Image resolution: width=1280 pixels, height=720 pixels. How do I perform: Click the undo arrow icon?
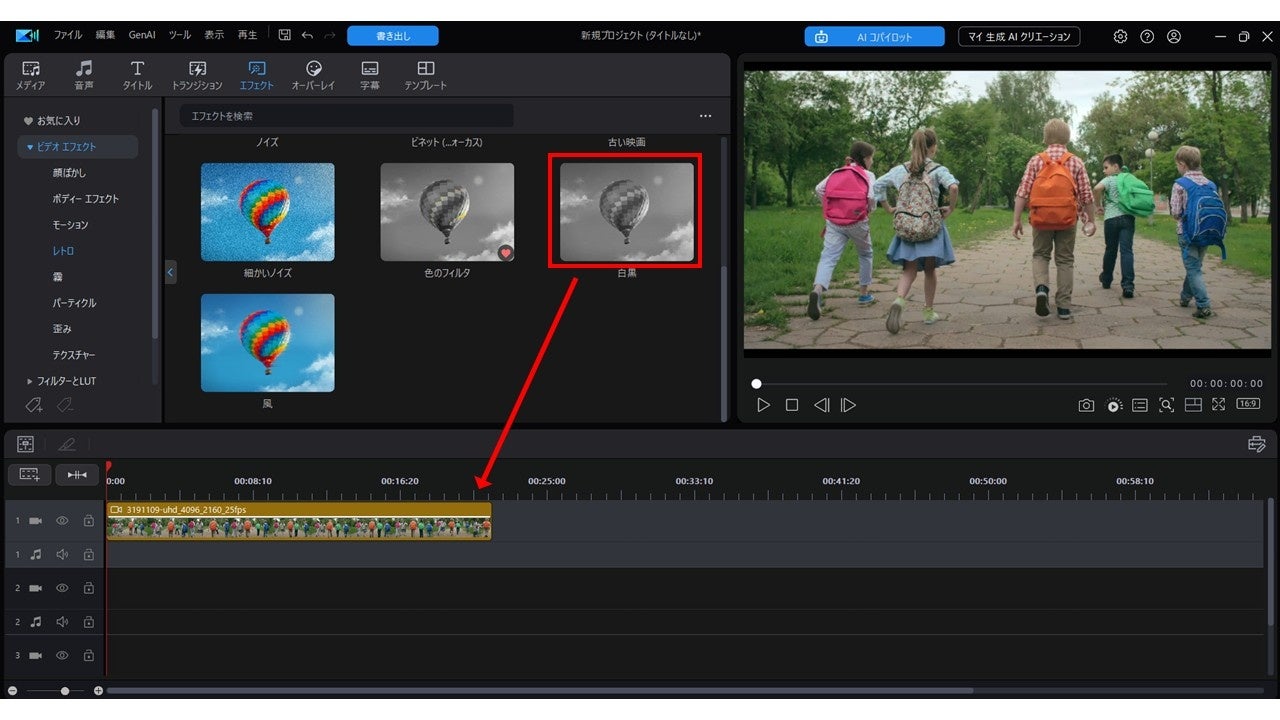coord(307,35)
